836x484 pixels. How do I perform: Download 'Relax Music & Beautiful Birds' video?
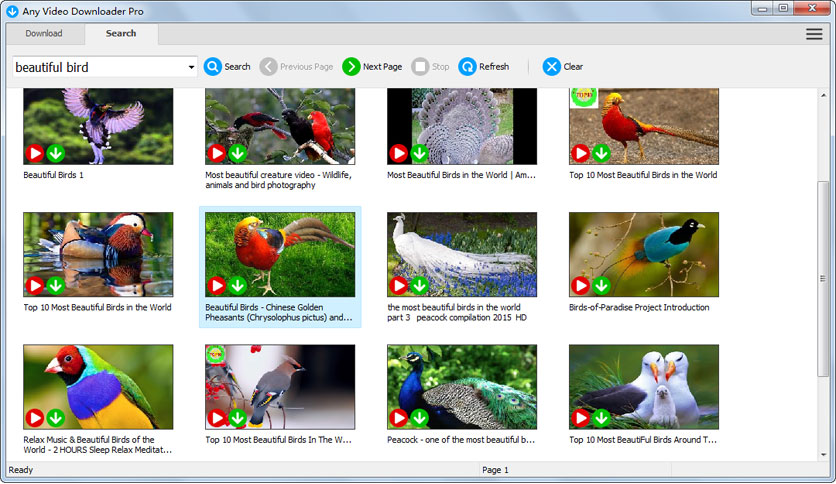(55, 418)
